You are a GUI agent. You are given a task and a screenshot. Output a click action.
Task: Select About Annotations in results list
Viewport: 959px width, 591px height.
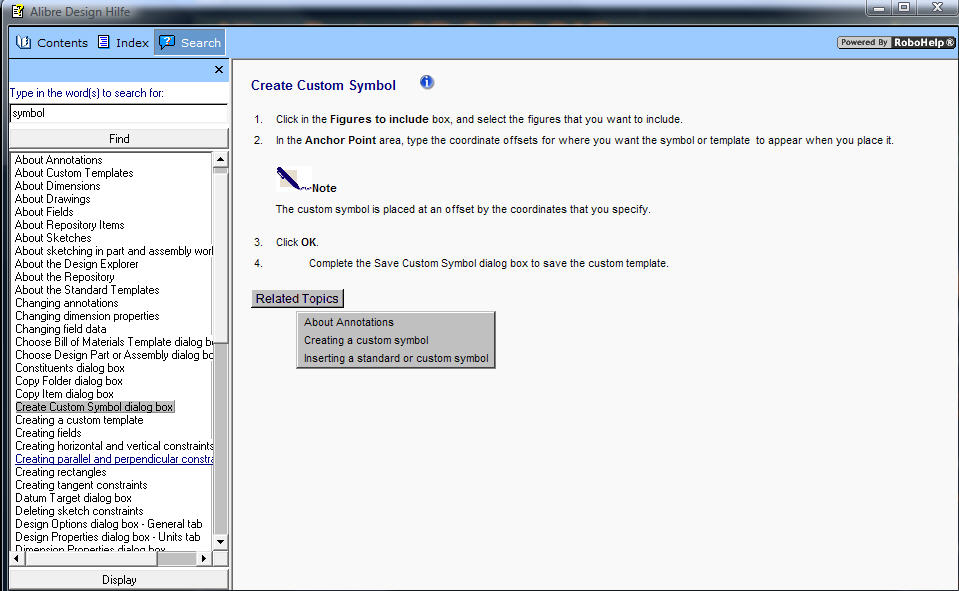(x=59, y=160)
